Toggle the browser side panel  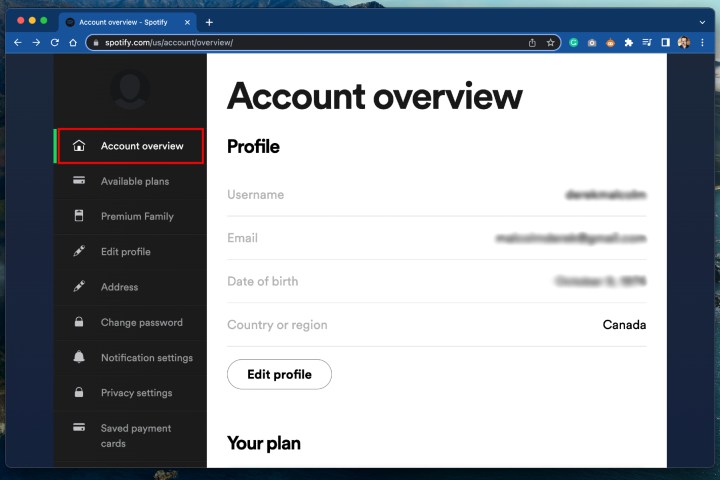[x=665, y=43]
